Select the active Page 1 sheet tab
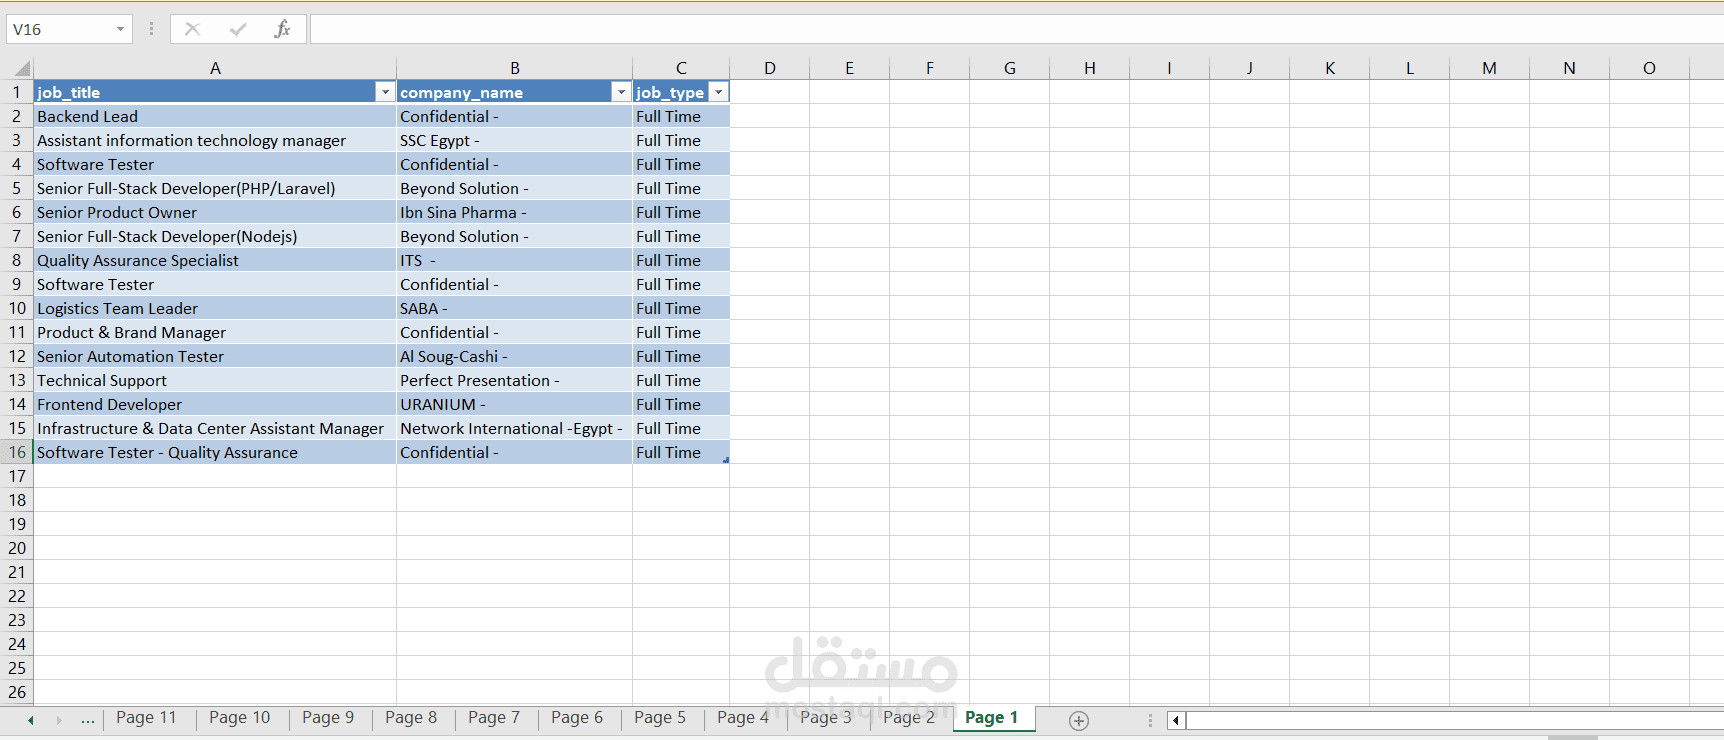 click(x=992, y=718)
